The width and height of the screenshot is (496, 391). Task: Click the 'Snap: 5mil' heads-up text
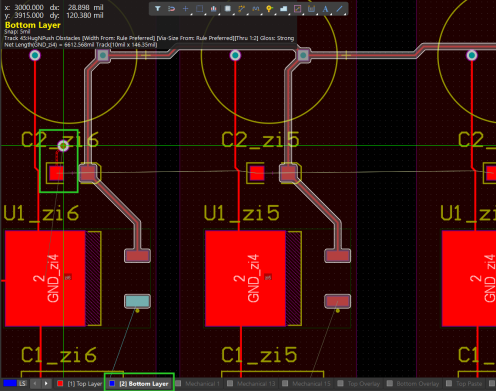tap(17, 32)
